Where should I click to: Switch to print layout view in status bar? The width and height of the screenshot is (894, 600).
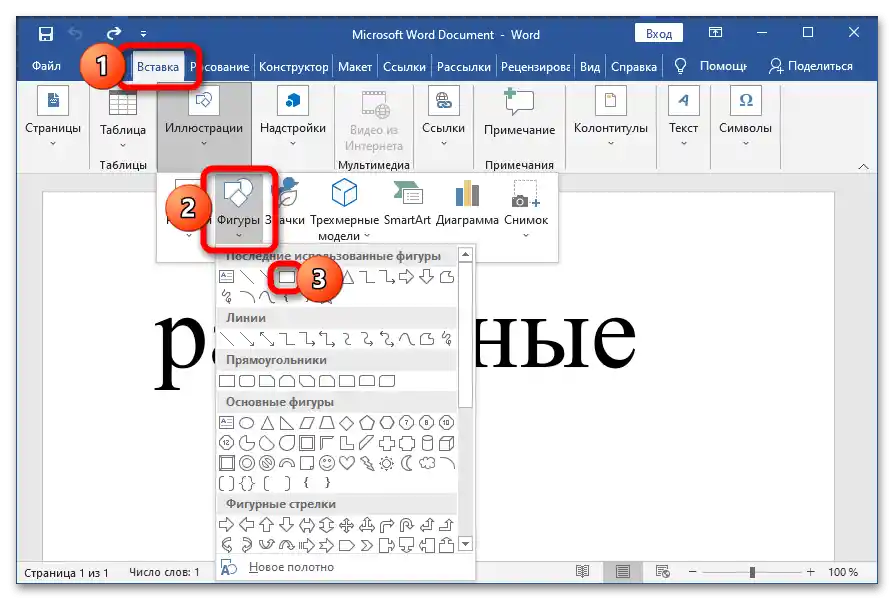coord(623,571)
